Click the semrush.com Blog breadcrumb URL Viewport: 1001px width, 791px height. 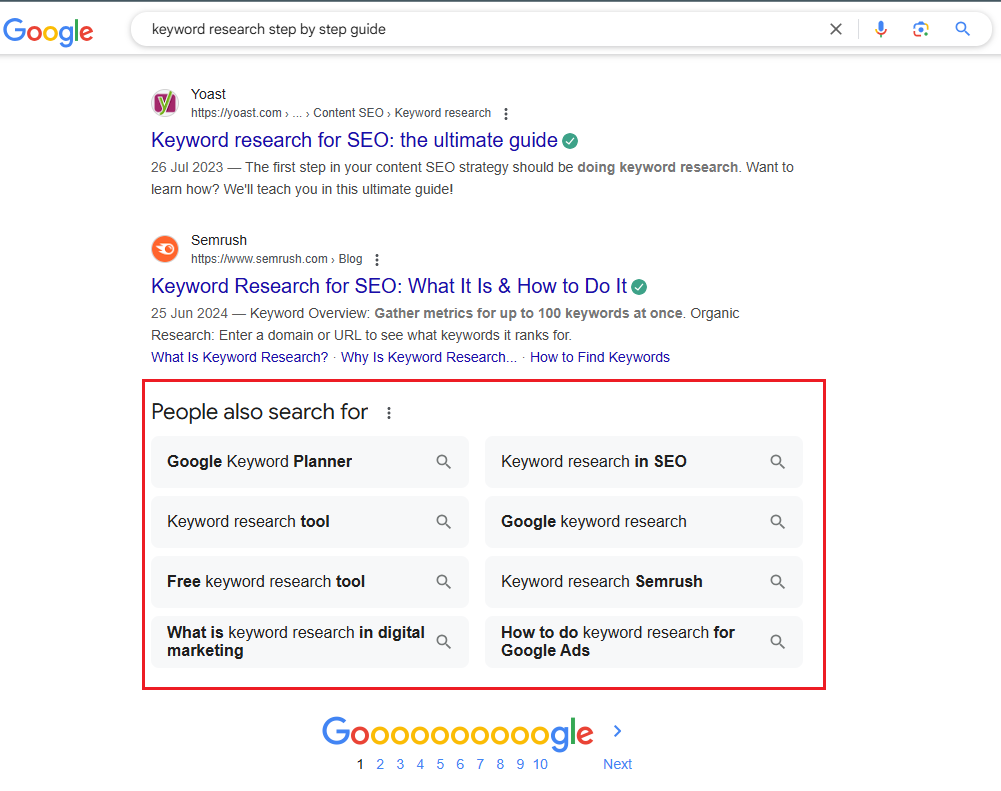(276, 259)
